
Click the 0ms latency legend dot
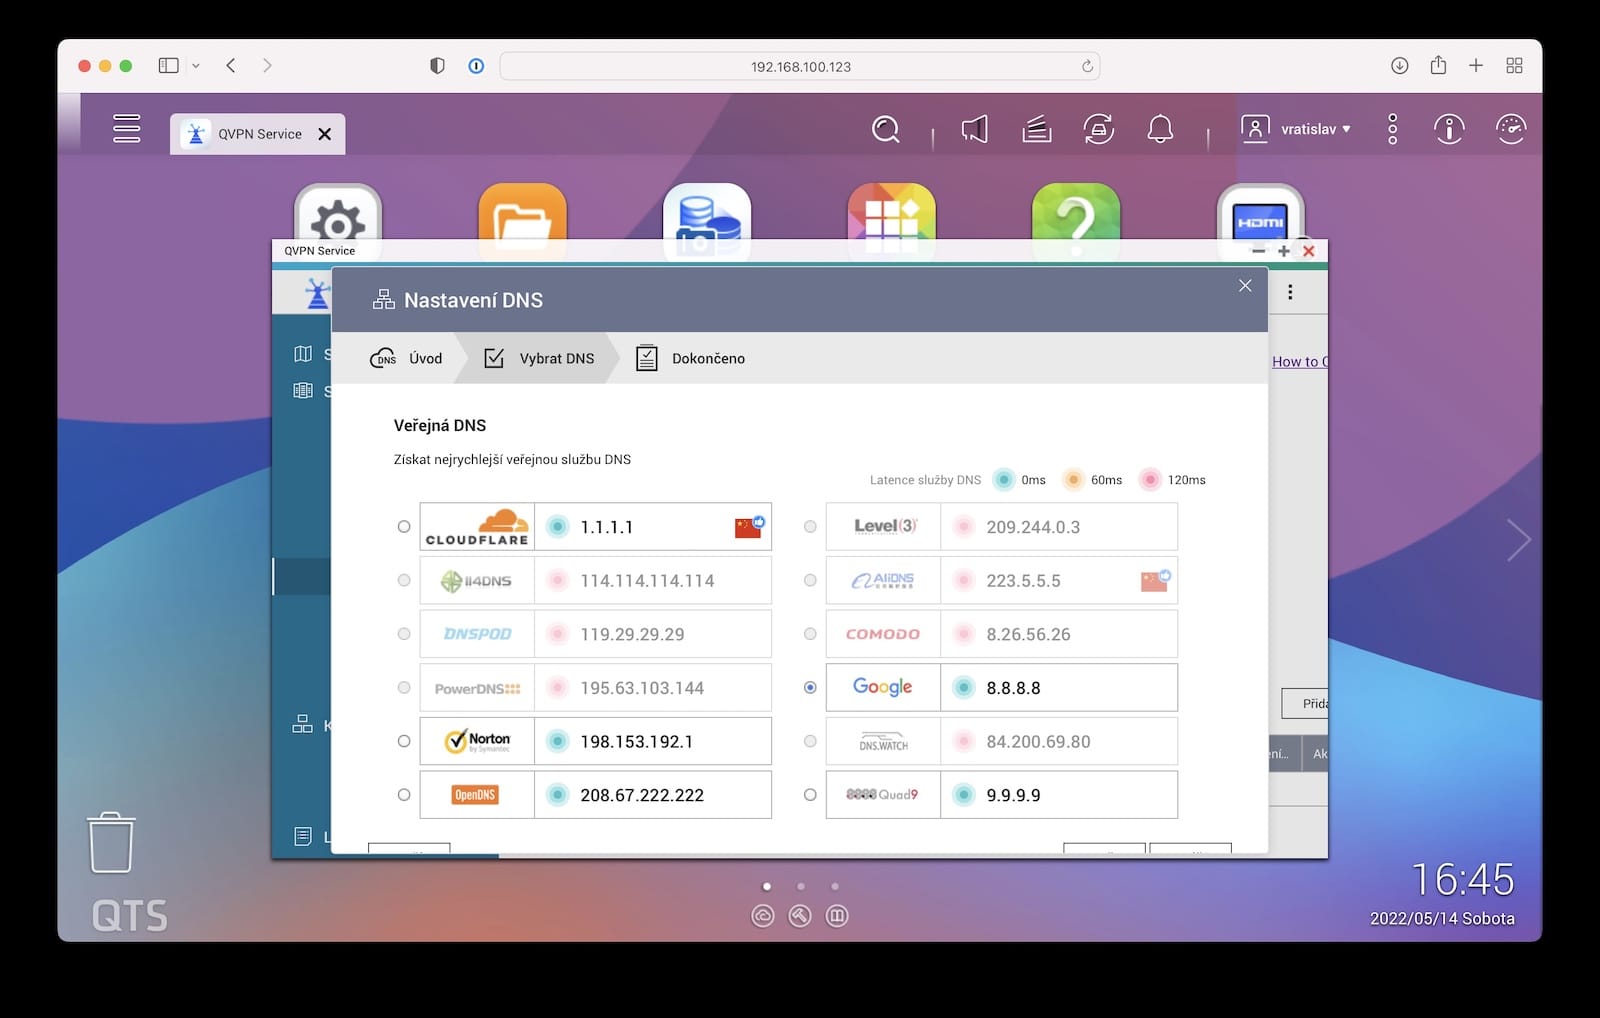tap(1004, 480)
